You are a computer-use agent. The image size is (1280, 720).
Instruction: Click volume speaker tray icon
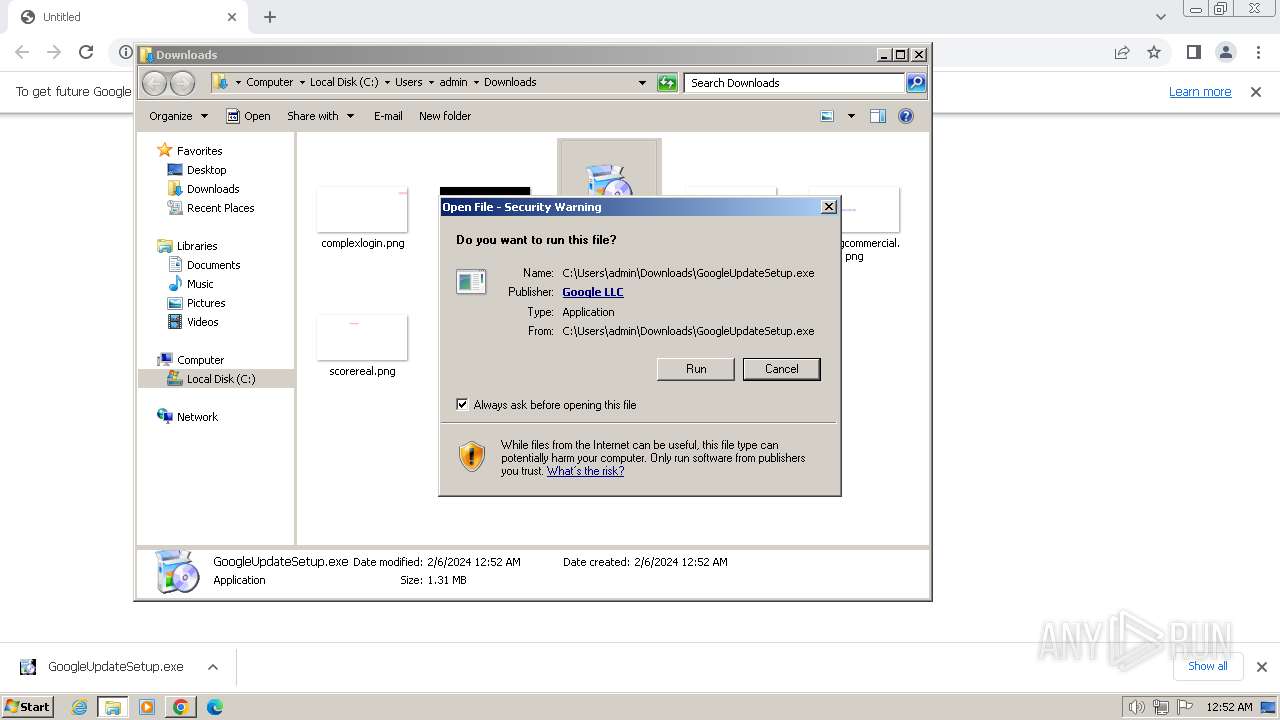1136,707
